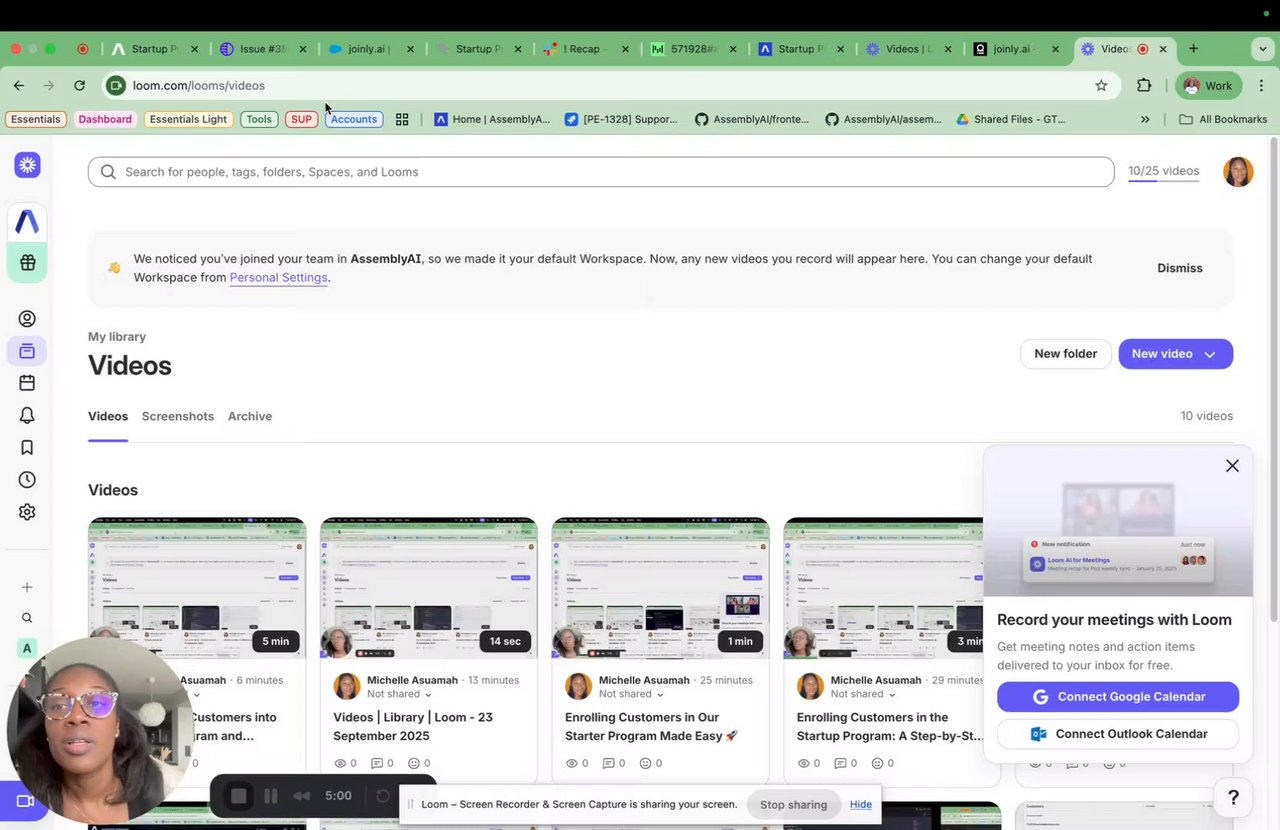Screen dimensions: 1280x830
Task: Click Connect Google Calendar button
Action: (1118, 697)
